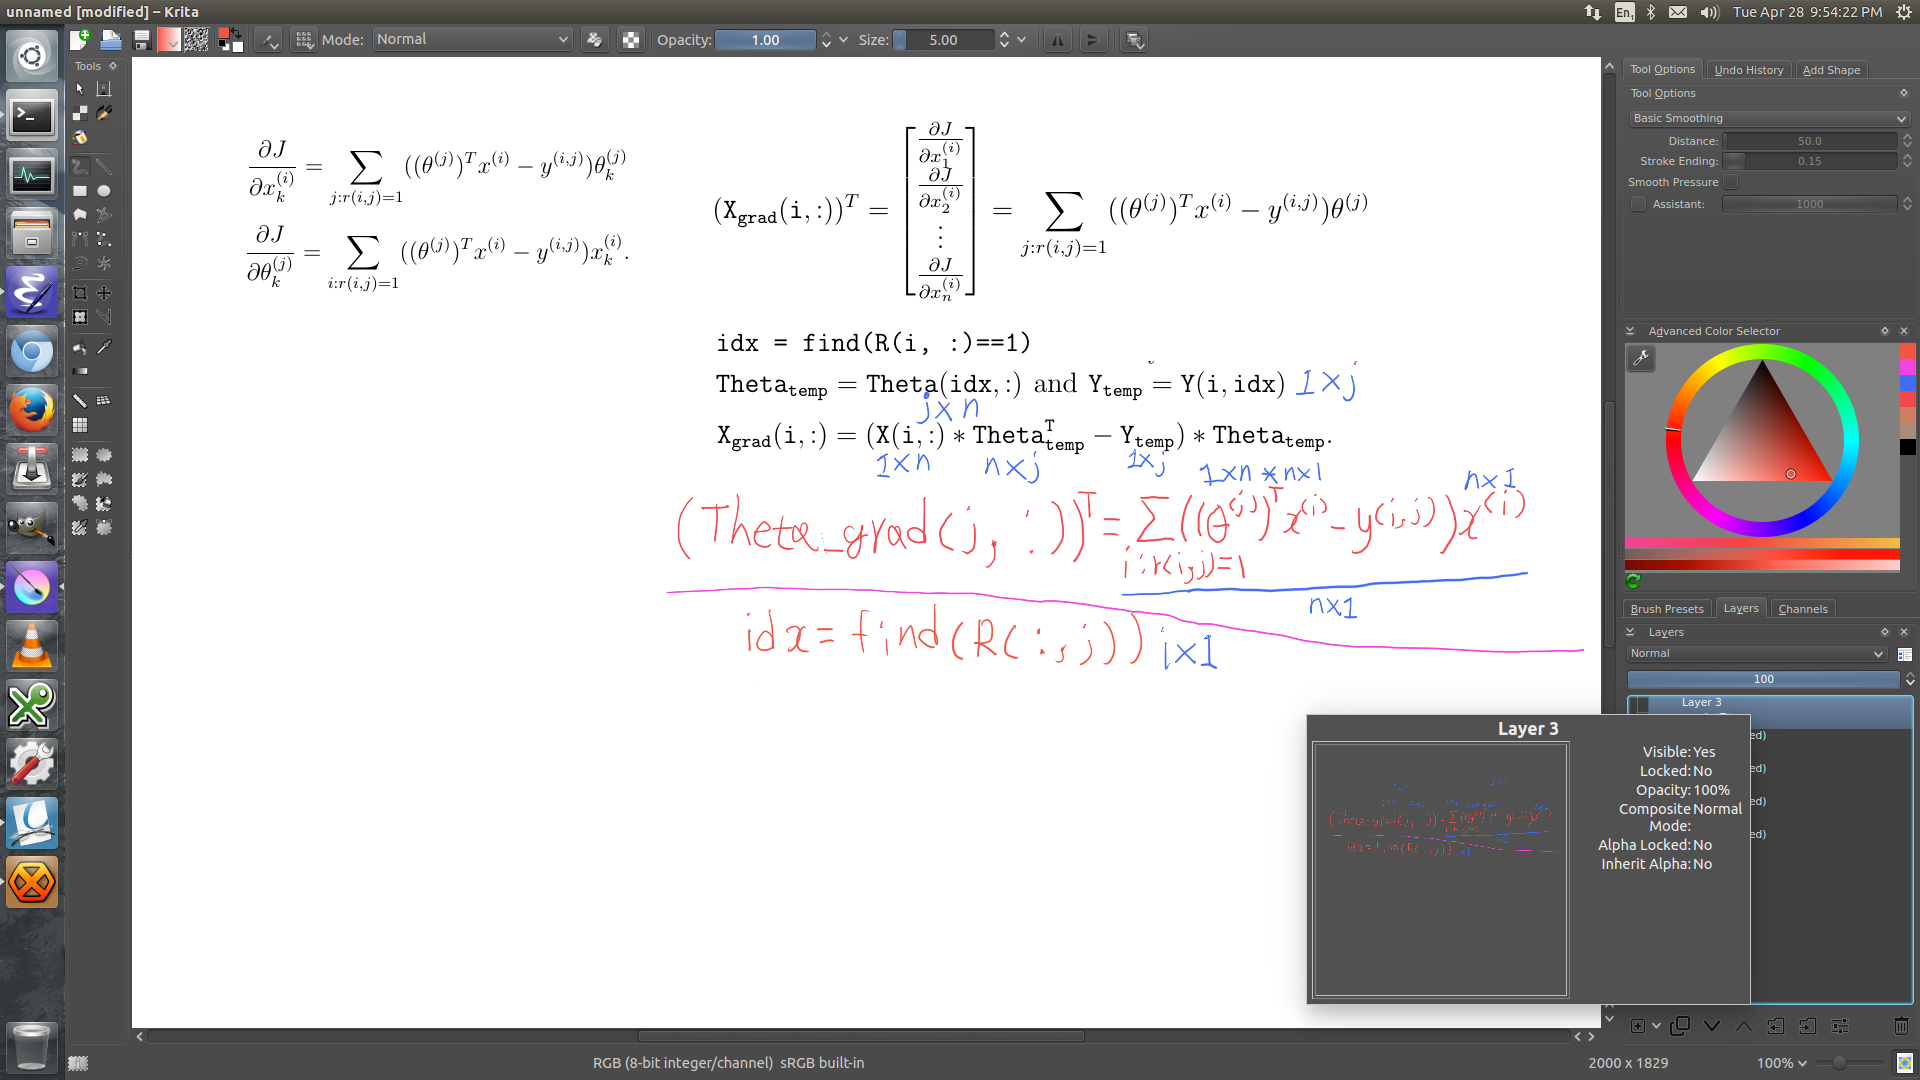Select the Bezier curve tool
The height and width of the screenshot is (1080, 1920).
pyautogui.click(x=80, y=239)
